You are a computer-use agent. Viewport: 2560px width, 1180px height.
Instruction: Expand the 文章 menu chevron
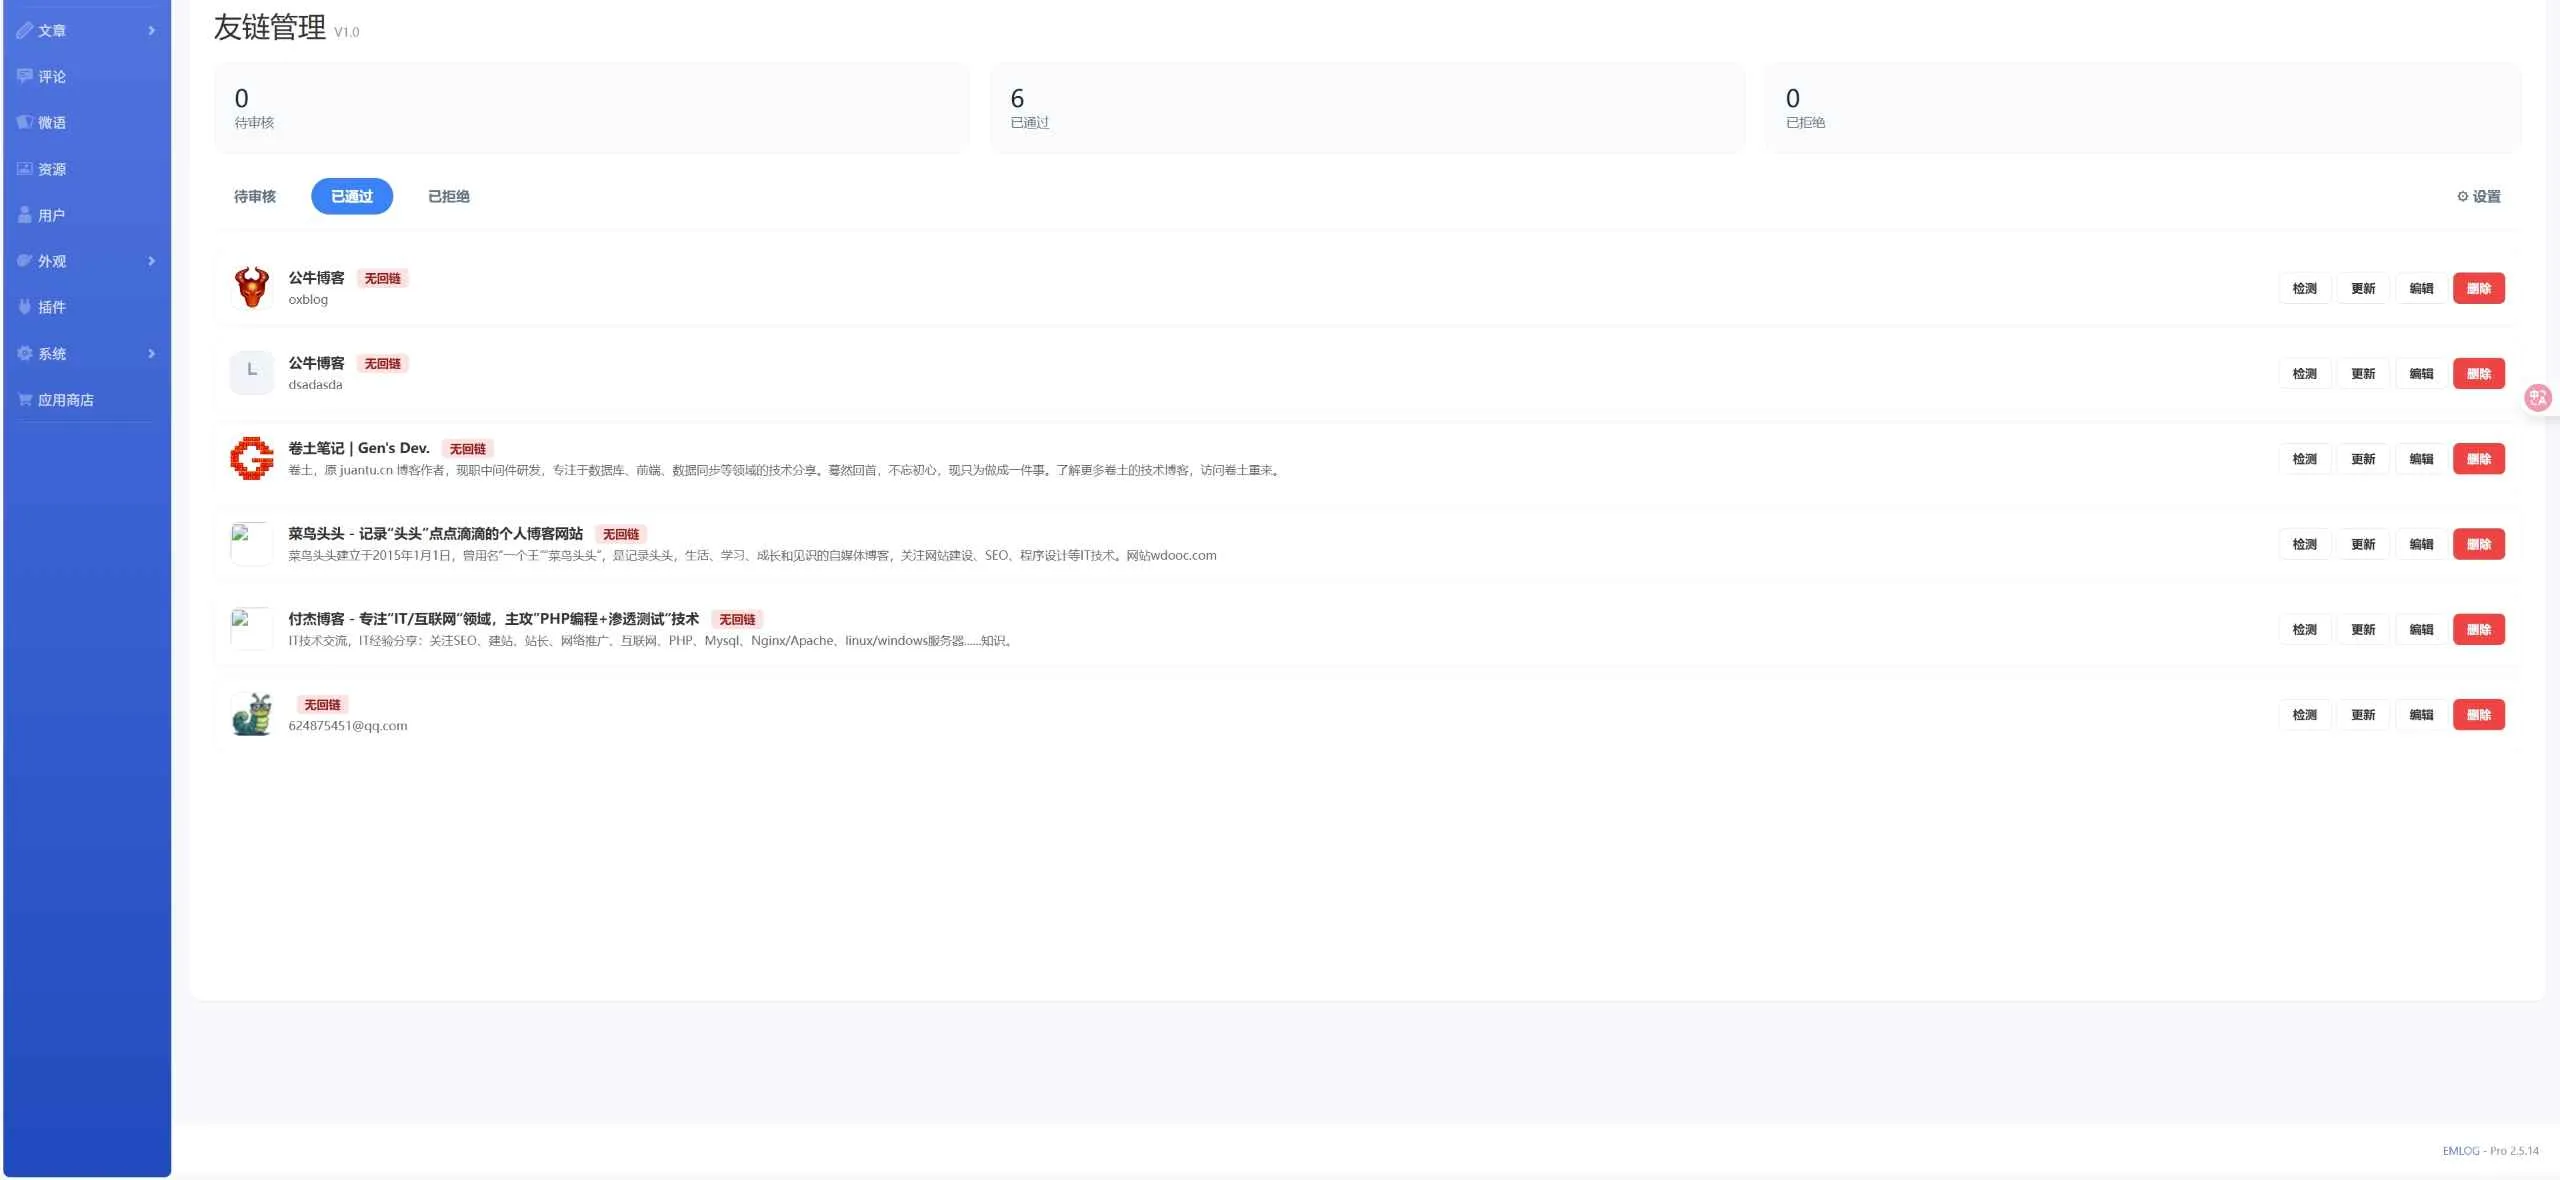point(152,30)
